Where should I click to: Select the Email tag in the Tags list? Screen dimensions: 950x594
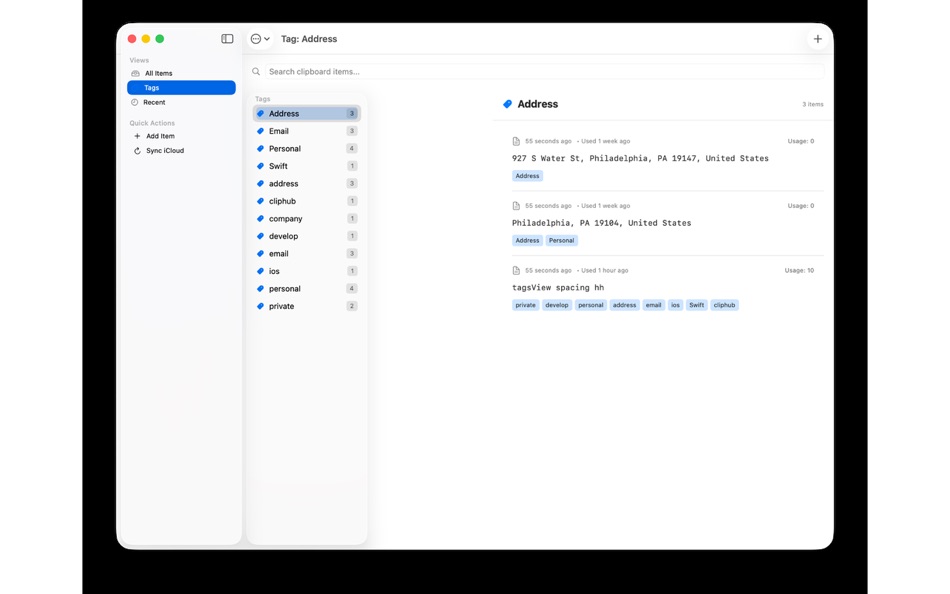(x=278, y=131)
